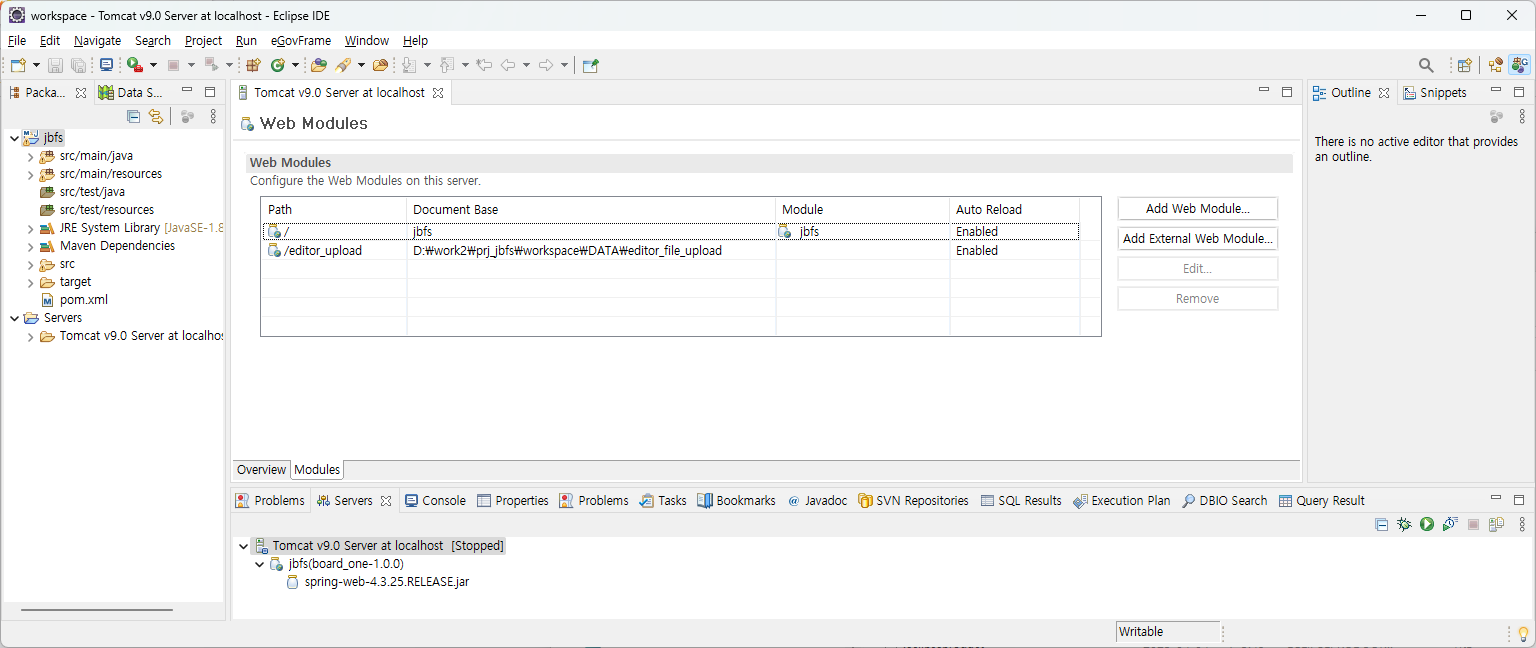This screenshot has width=1536, height=648.
Task: Start the server in debug mode
Action: pos(1405,524)
